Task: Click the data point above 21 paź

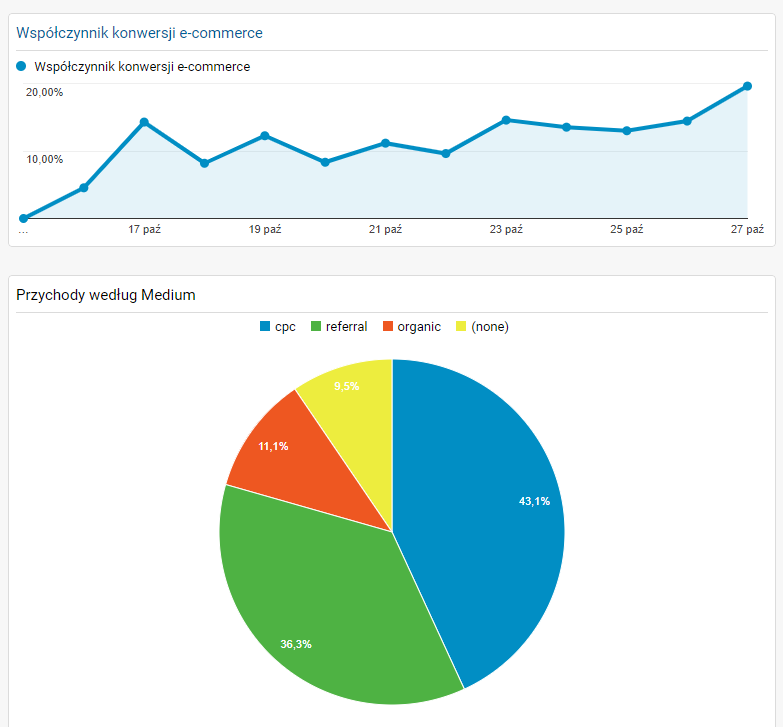Action: pos(386,143)
